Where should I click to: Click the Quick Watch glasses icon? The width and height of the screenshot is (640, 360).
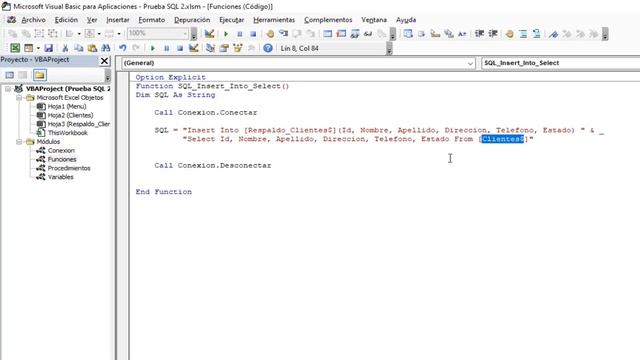368,34
